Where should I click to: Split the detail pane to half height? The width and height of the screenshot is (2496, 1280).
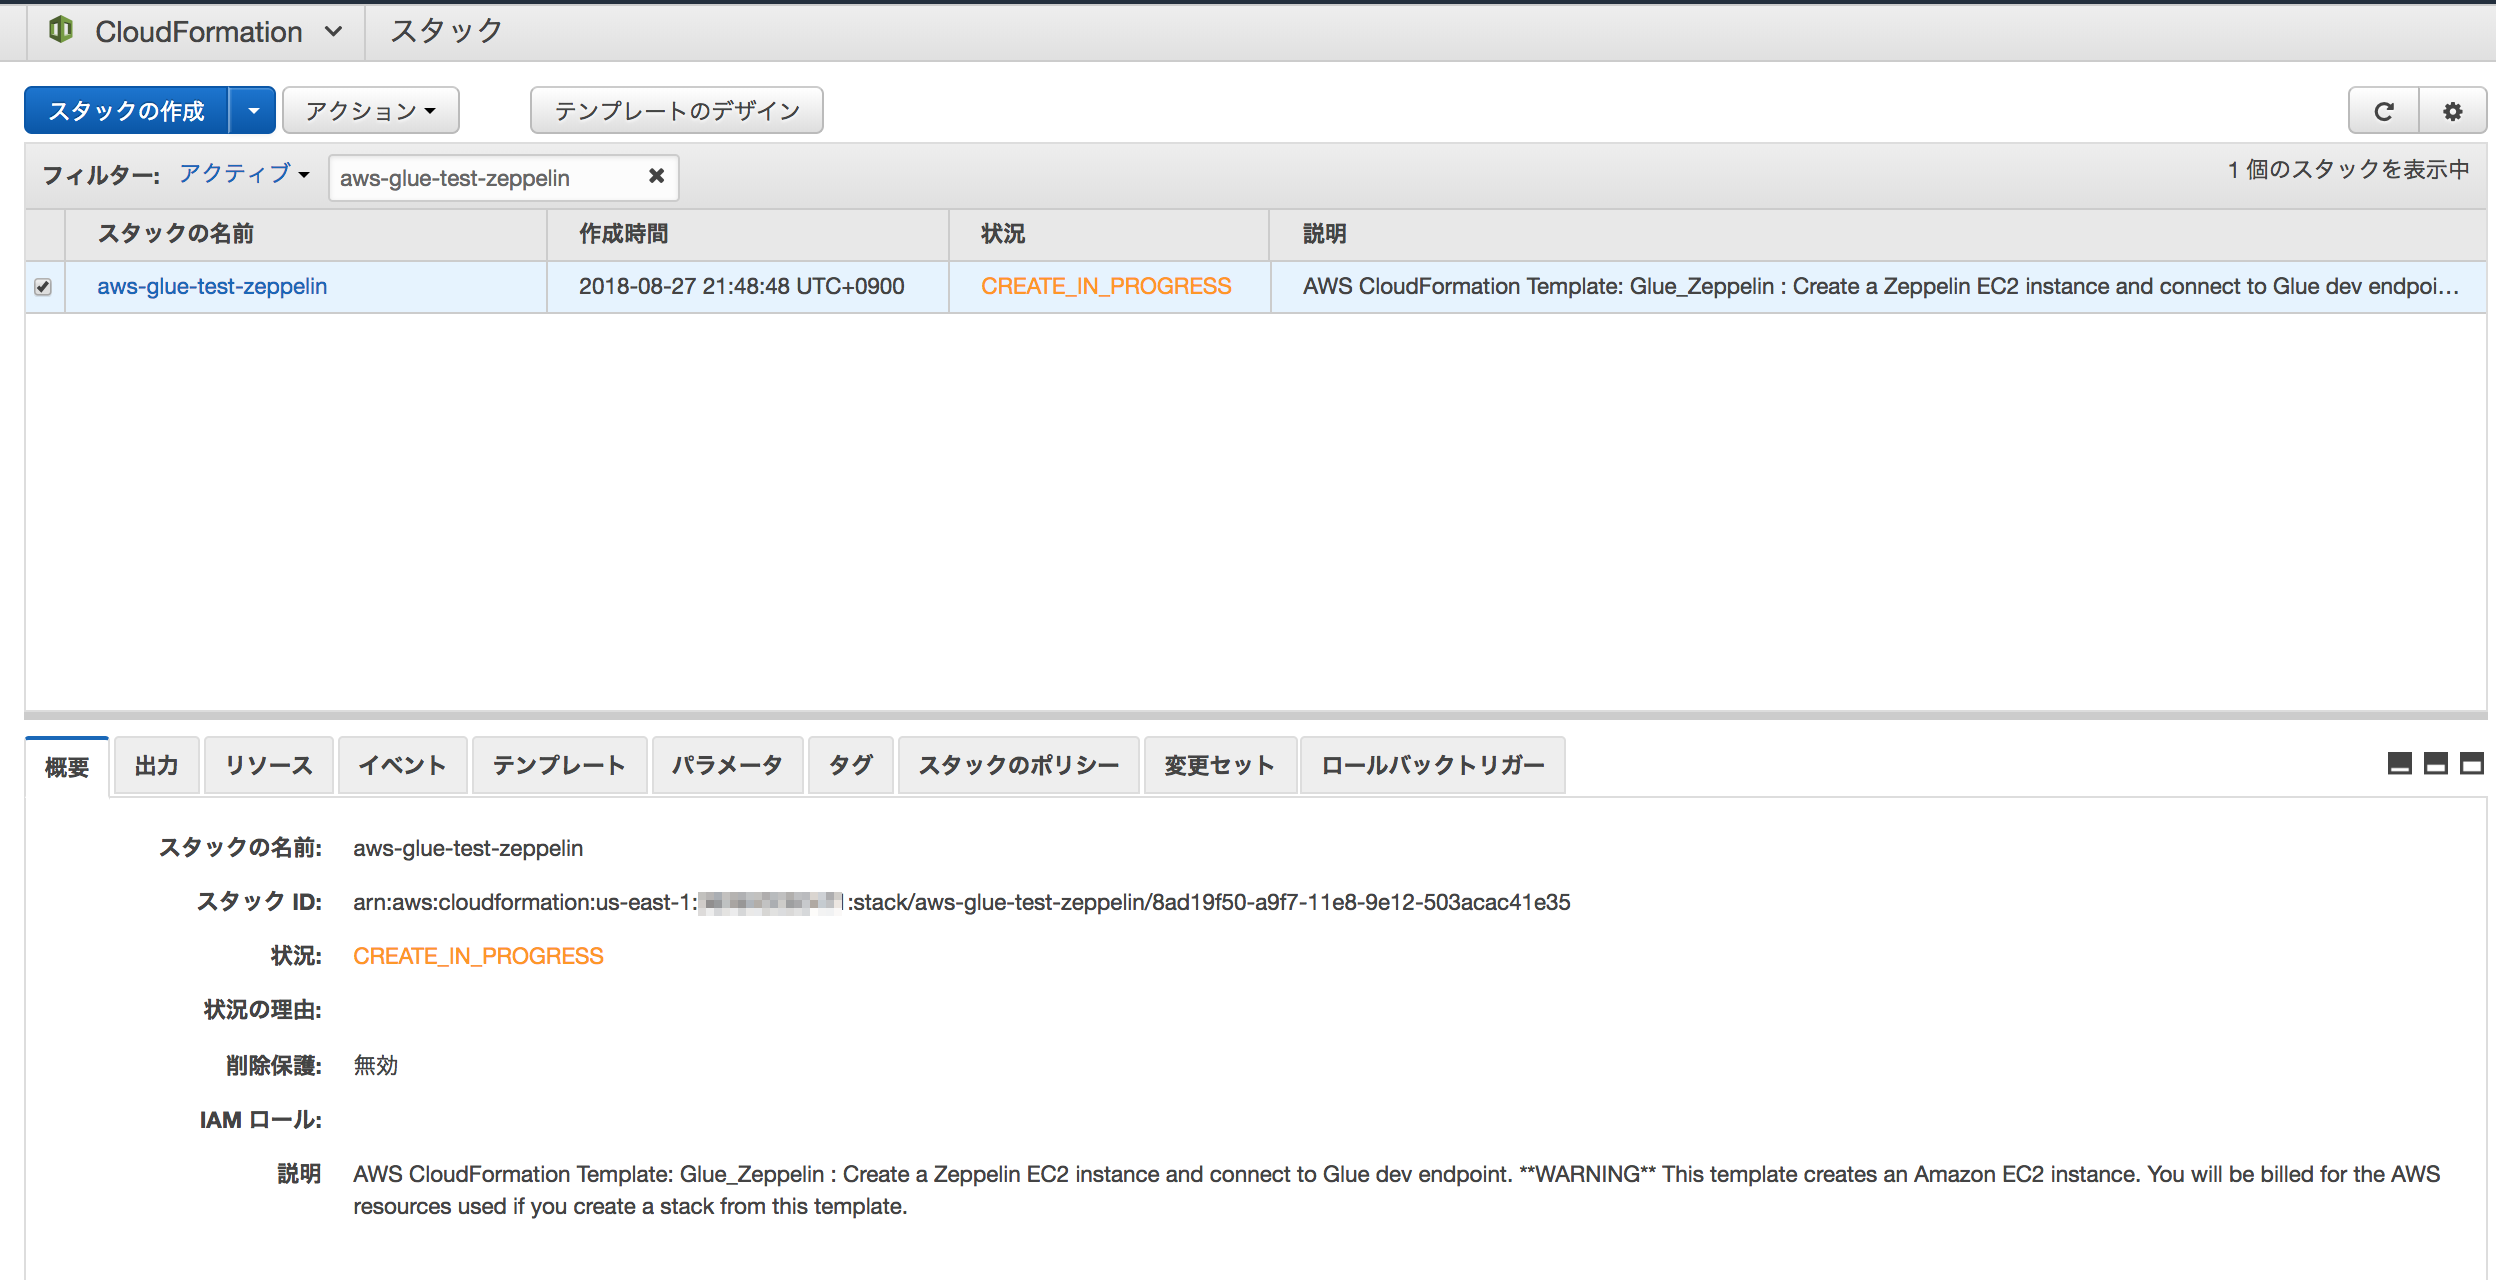(2435, 764)
